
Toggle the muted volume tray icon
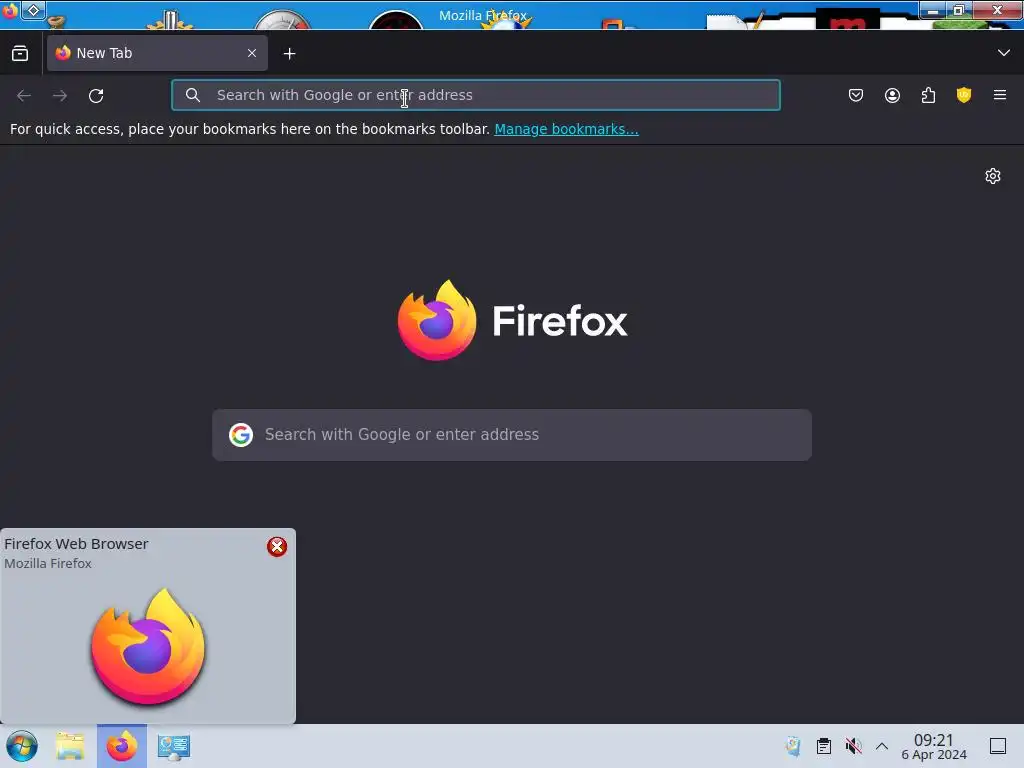pos(853,746)
